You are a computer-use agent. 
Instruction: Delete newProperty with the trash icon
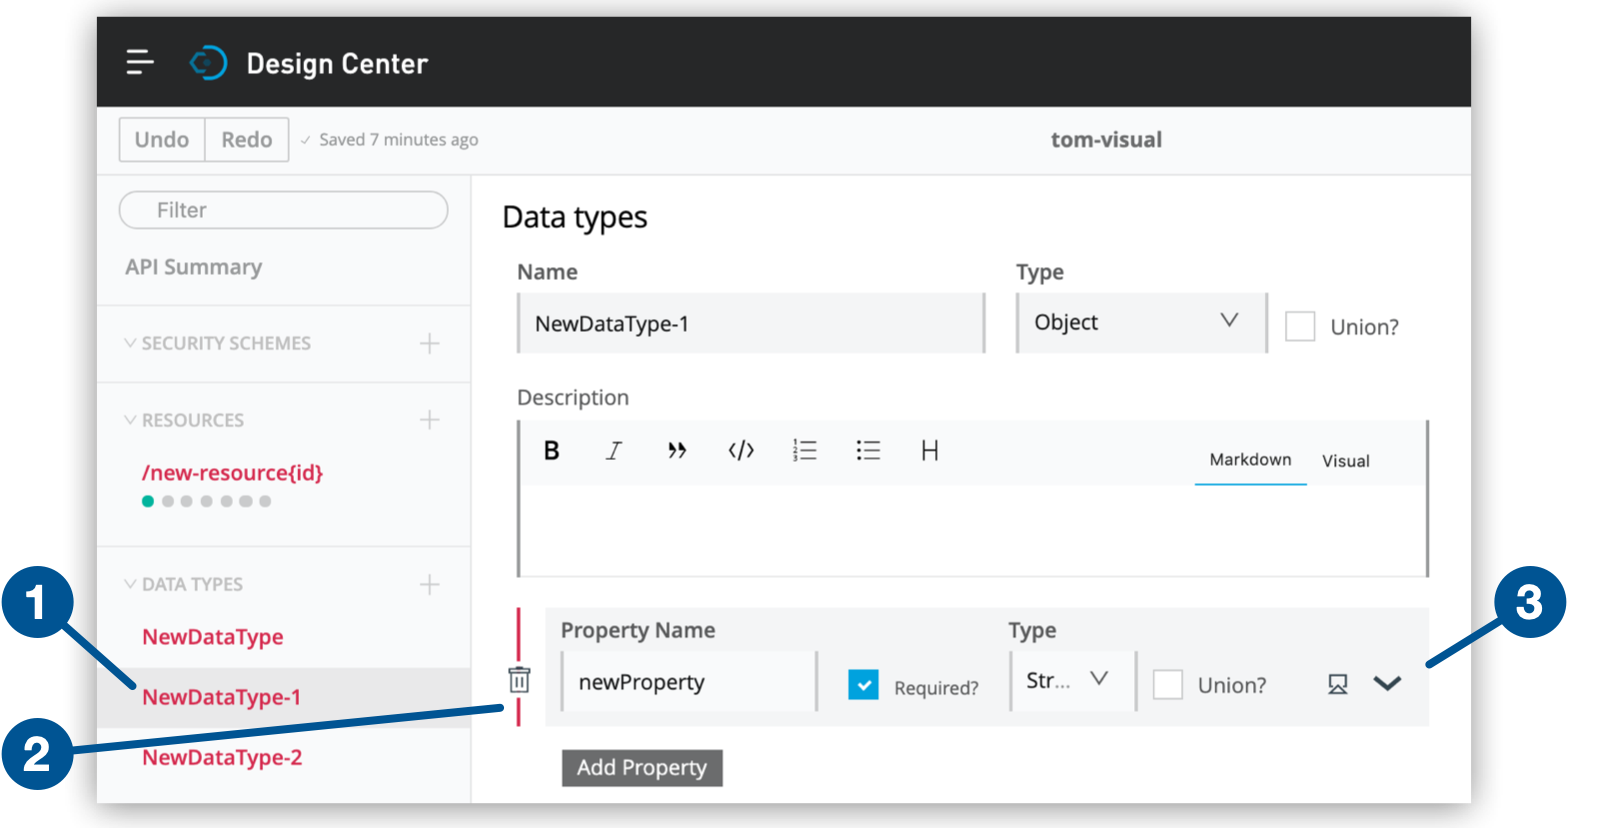pyautogui.click(x=519, y=680)
